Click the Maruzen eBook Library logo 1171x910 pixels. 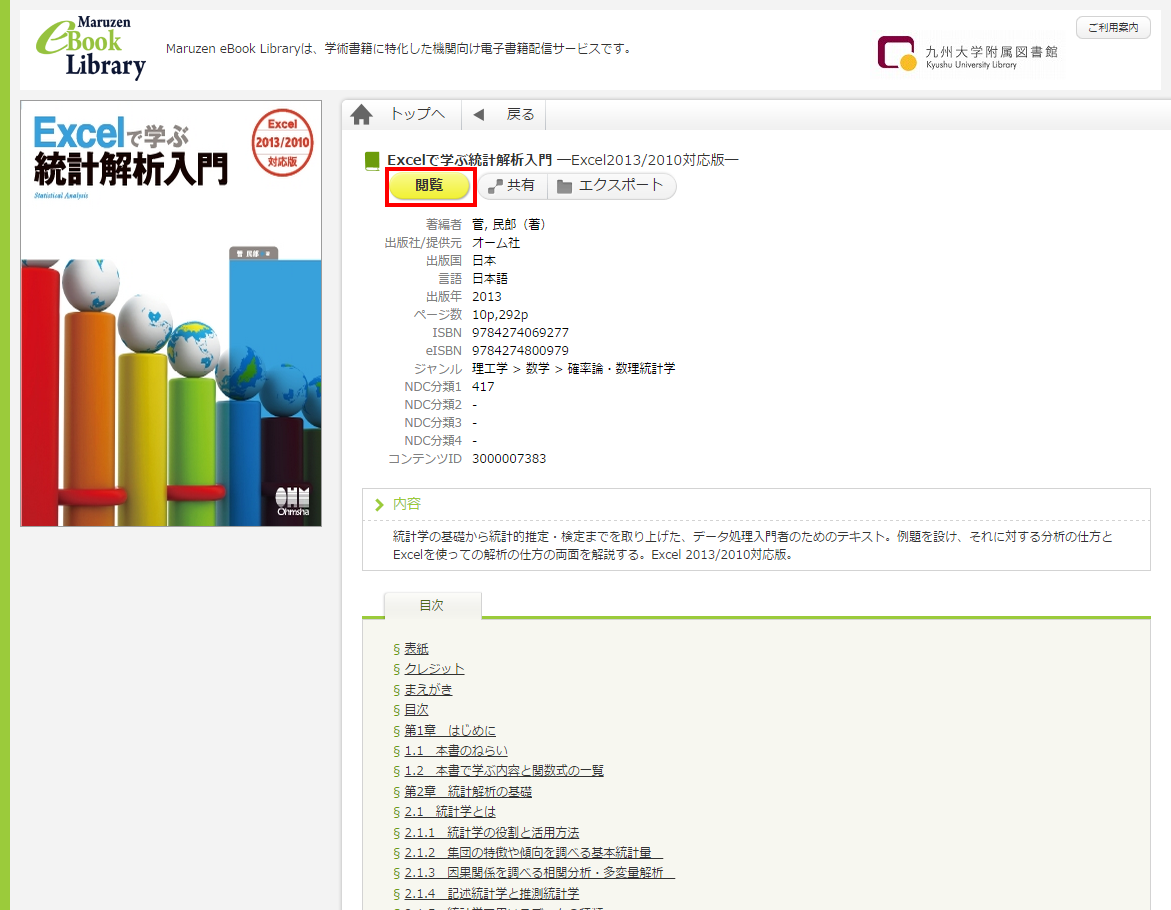90,48
